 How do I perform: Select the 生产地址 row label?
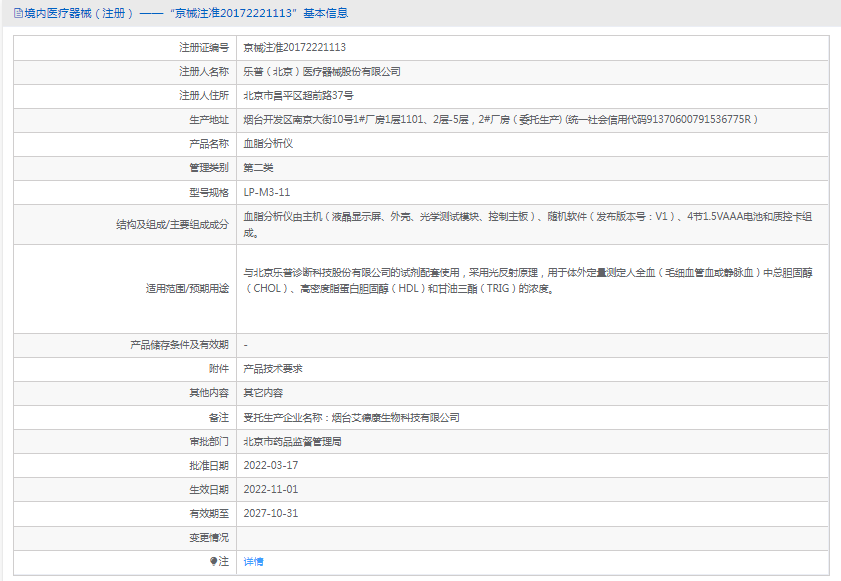pos(209,120)
